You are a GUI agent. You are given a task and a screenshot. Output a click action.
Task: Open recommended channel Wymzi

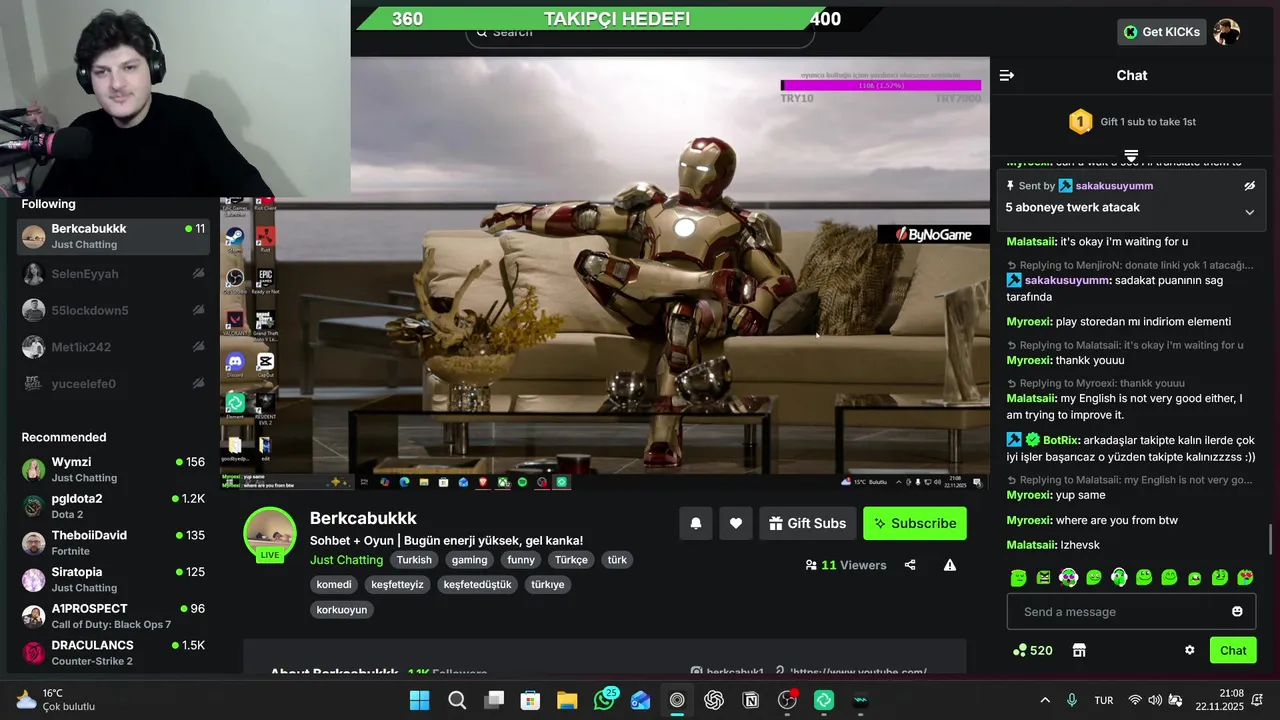tap(115, 469)
